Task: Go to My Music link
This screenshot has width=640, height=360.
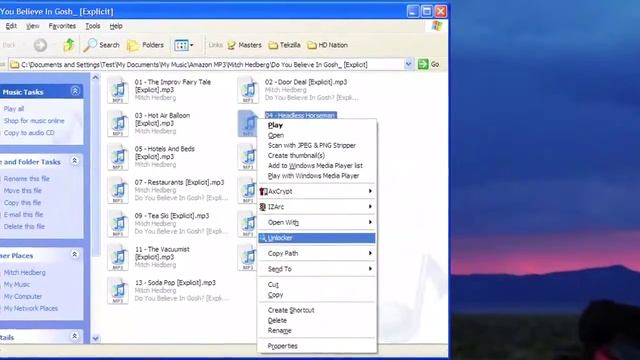Action: (x=17, y=284)
